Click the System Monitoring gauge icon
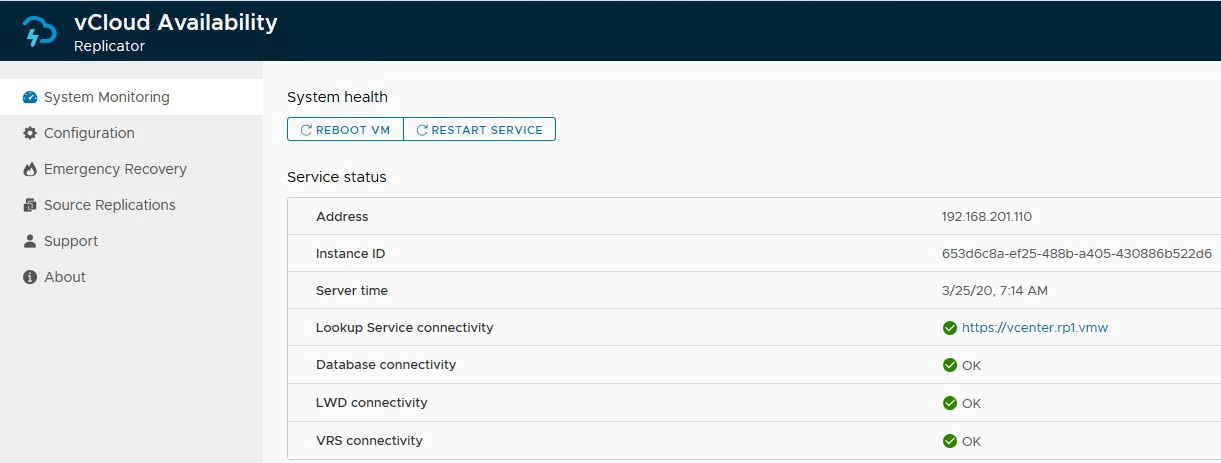This screenshot has height=463, width=1221. [30, 97]
